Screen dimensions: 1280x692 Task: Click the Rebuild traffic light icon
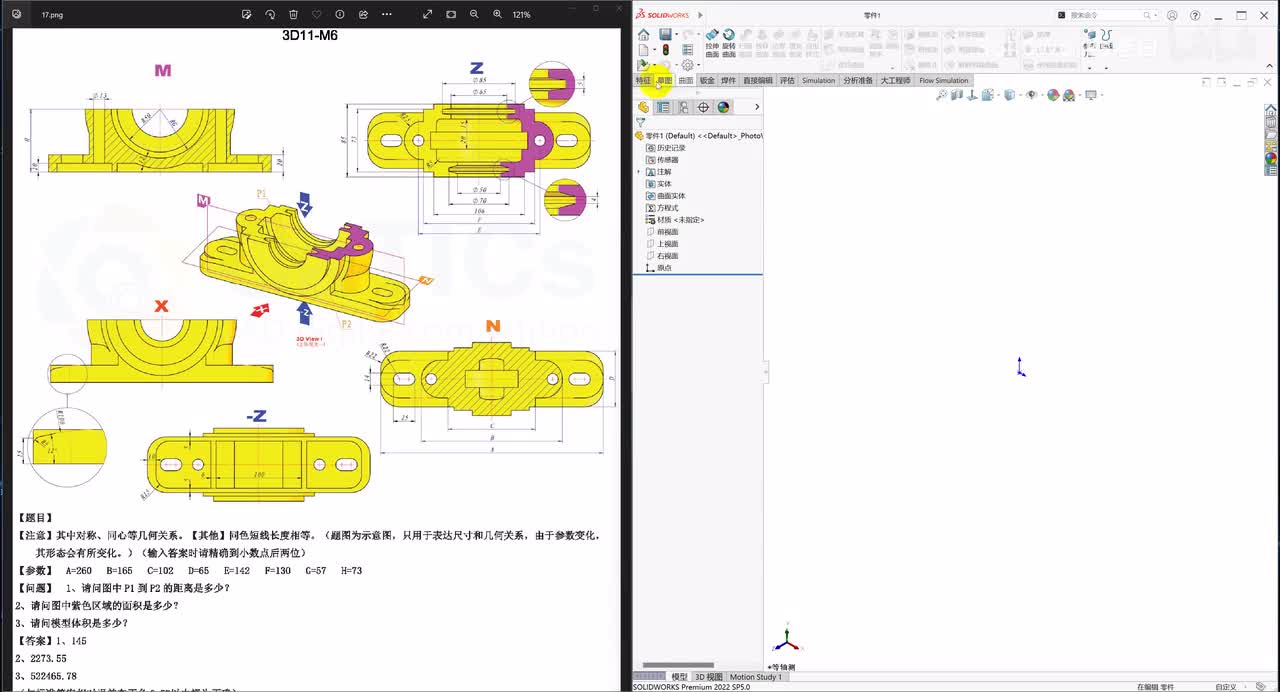tap(665, 49)
